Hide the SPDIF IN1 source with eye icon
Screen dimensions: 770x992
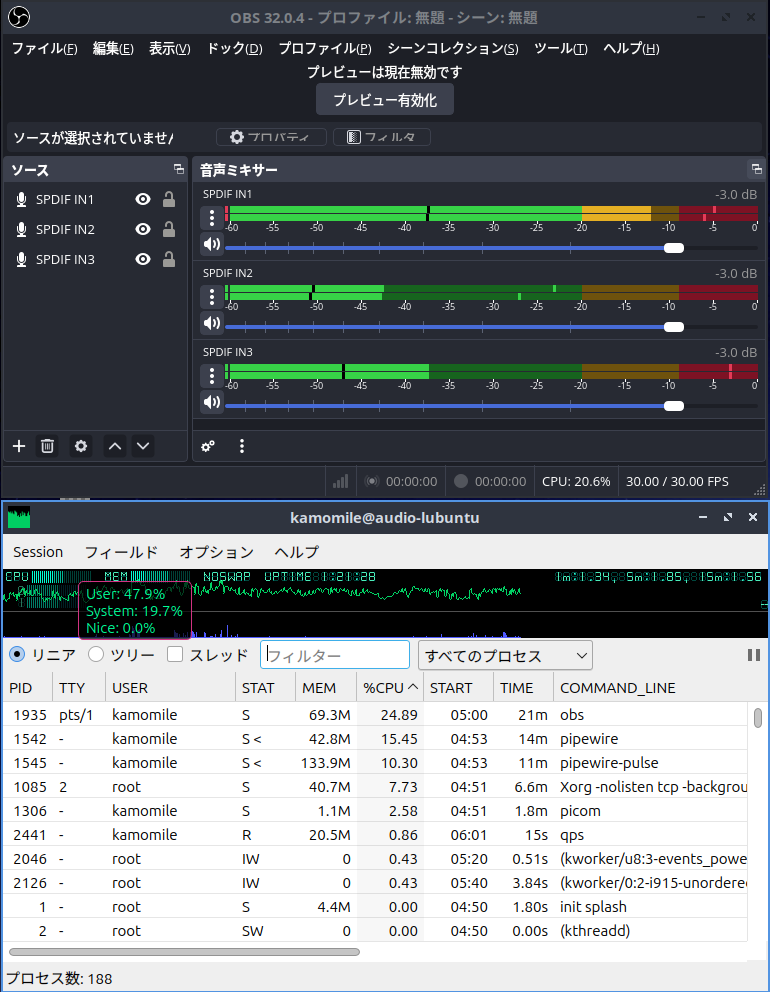(x=143, y=200)
